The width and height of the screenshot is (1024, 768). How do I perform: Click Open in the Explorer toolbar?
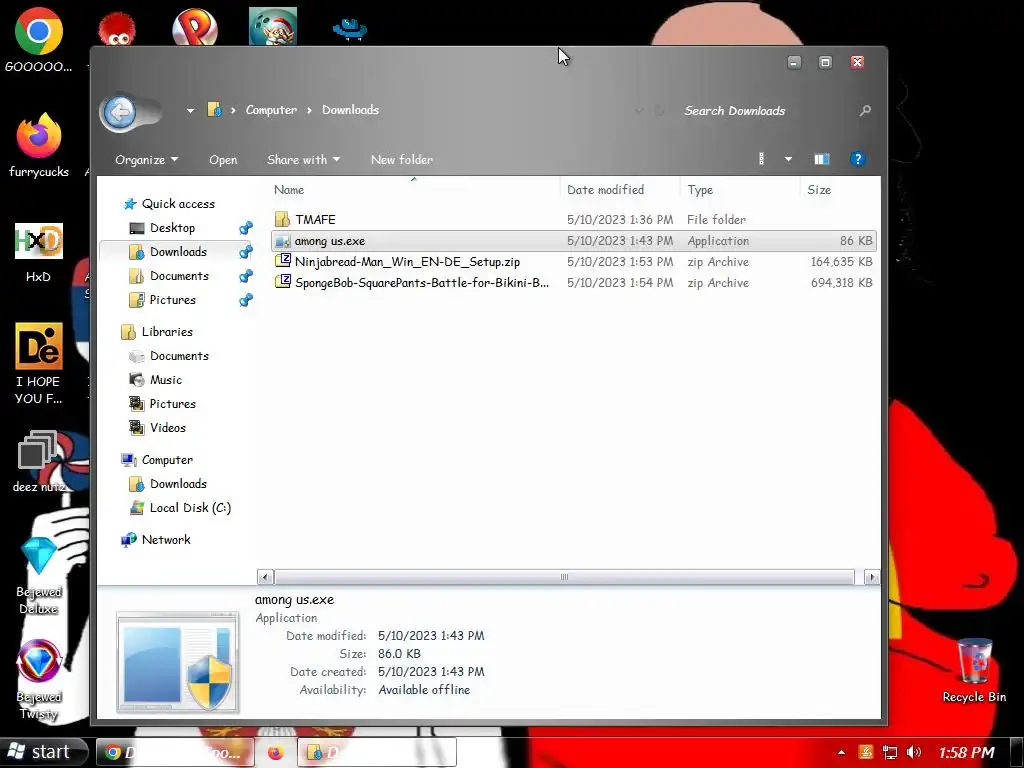coord(223,160)
